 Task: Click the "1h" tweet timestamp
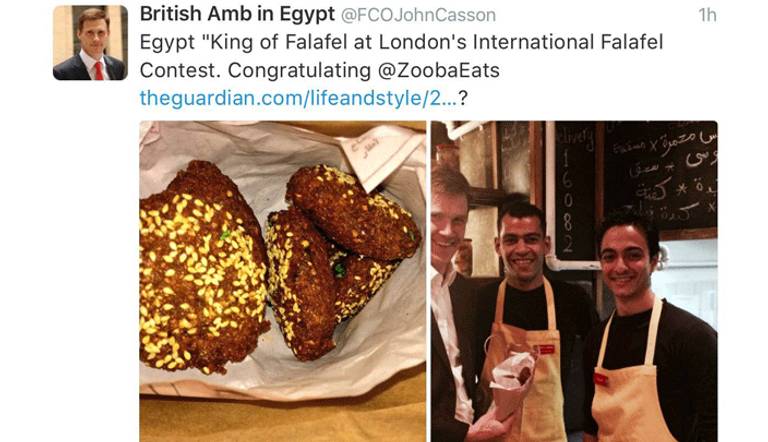(707, 15)
